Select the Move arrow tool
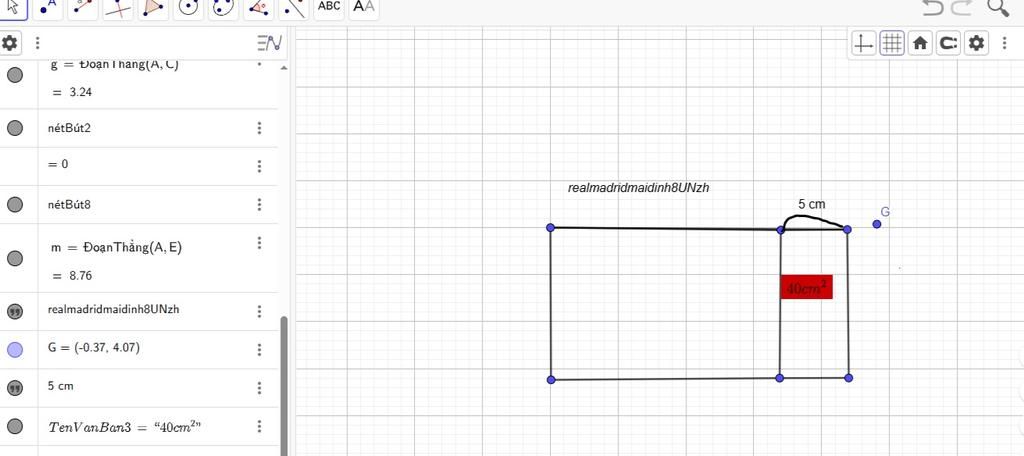 pos(12,7)
